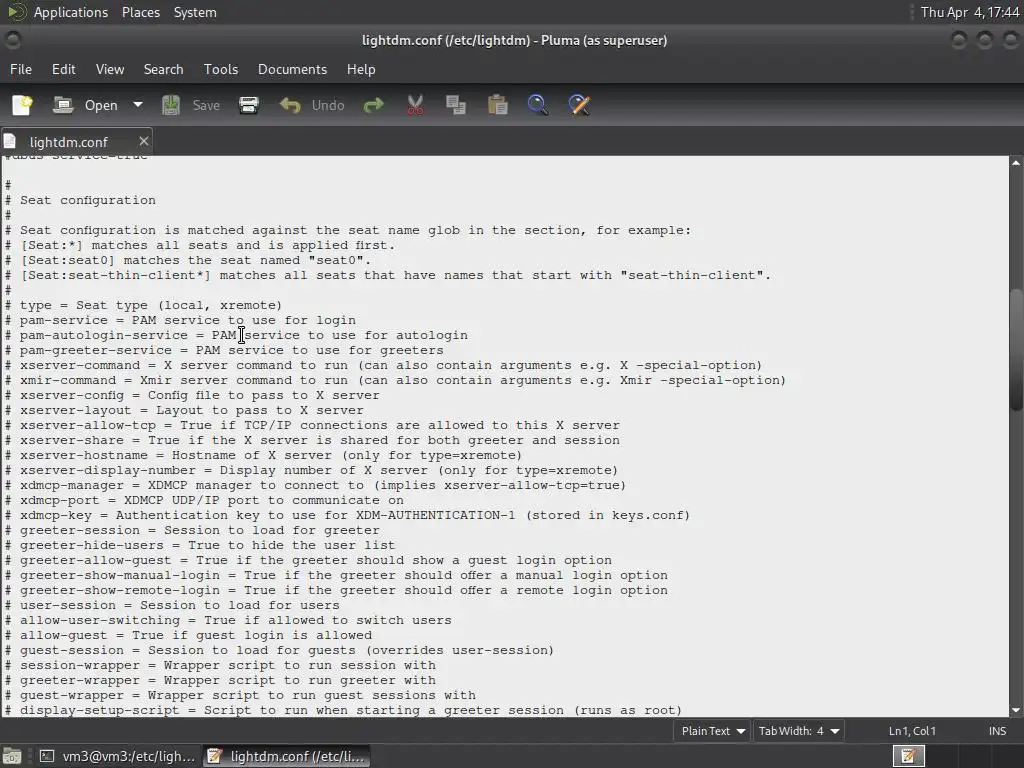1024x768 pixels.
Task: Click the "xserver-command" line
Action: (383, 366)
